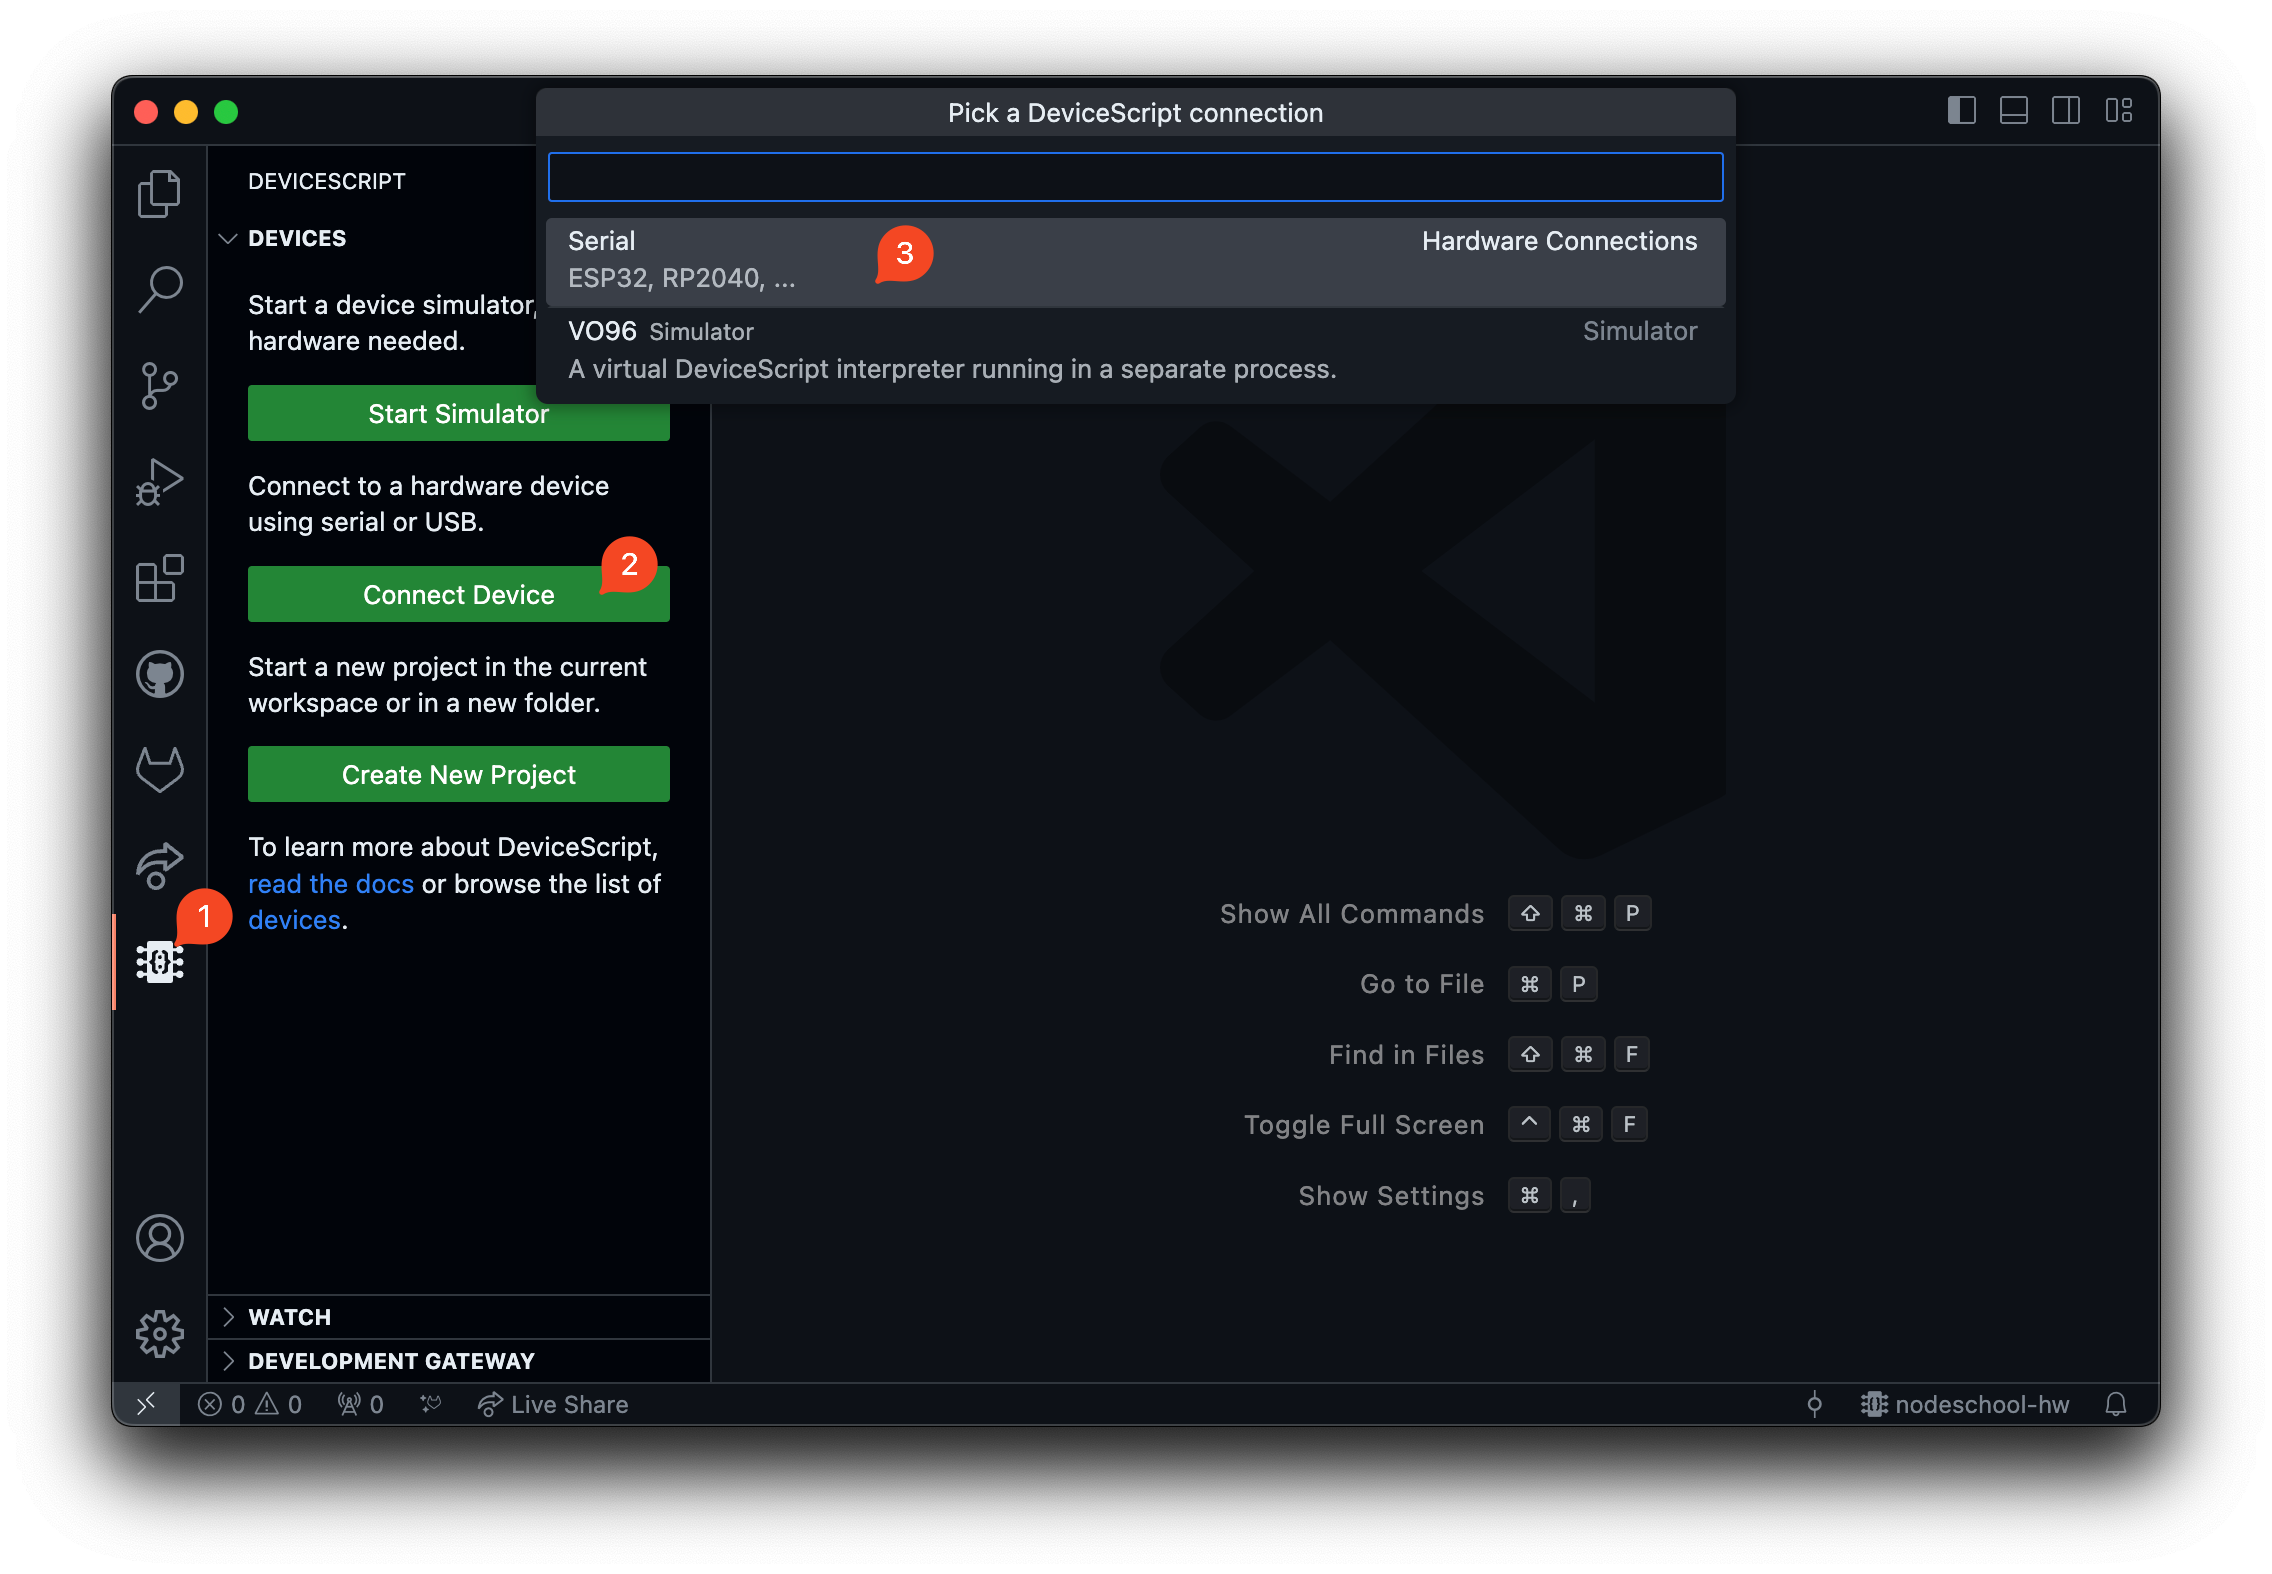Open Run and Debug view
The height and width of the screenshot is (1574, 2272).
160,482
